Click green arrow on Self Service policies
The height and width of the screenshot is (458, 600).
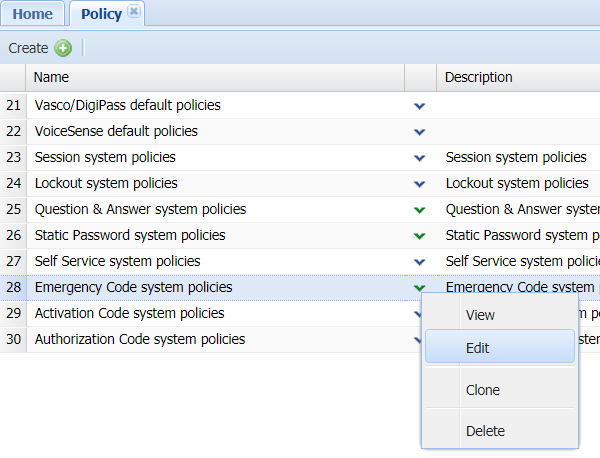(420, 261)
